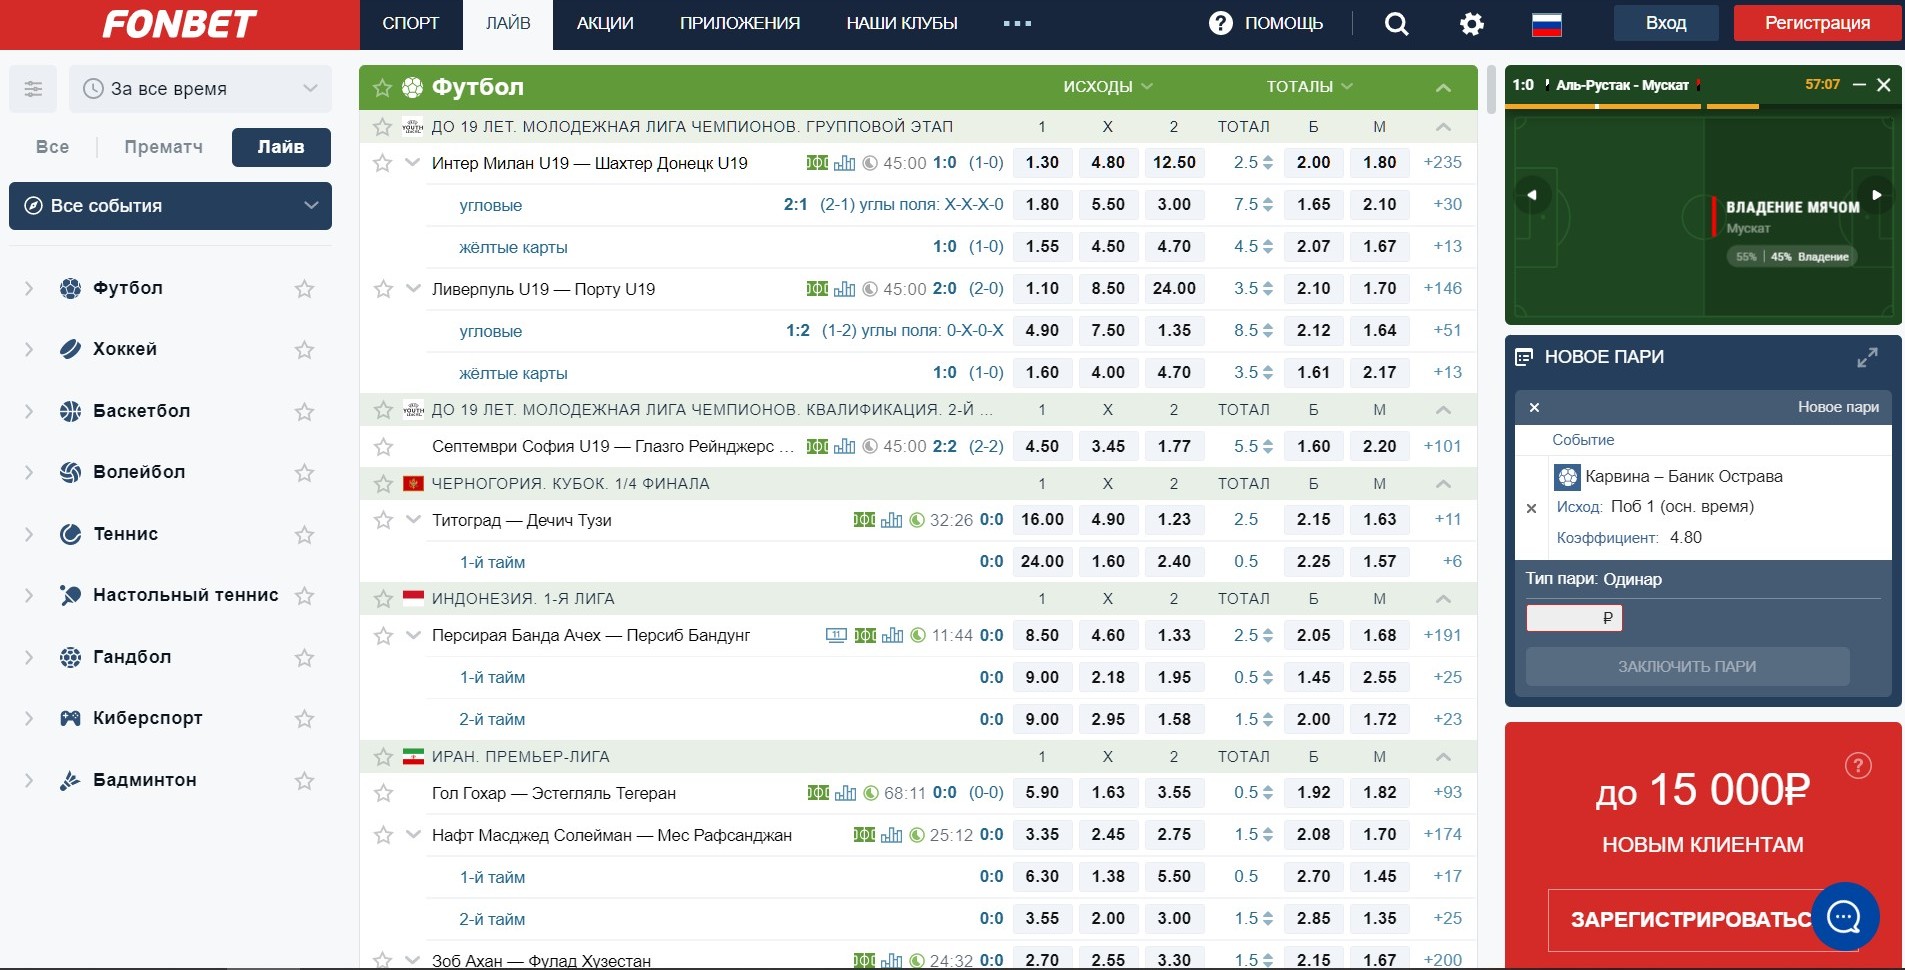Image resolution: width=1905 pixels, height=970 pixels.
Task: Click the Настольный теннис sidebar icon
Action: (x=70, y=595)
